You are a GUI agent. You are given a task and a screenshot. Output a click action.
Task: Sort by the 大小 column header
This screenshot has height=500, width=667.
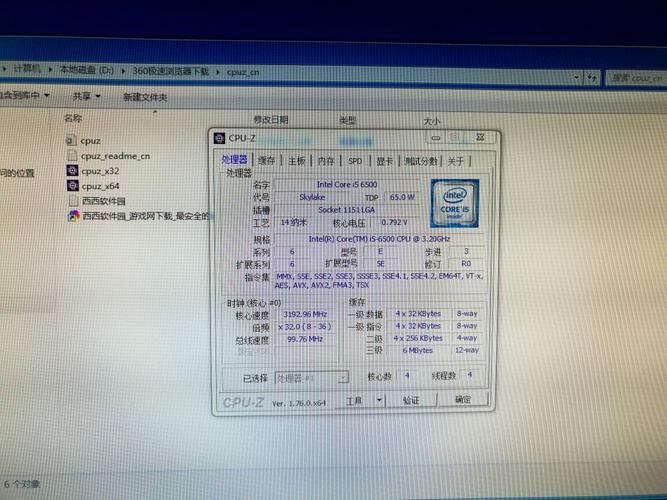(432, 122)
